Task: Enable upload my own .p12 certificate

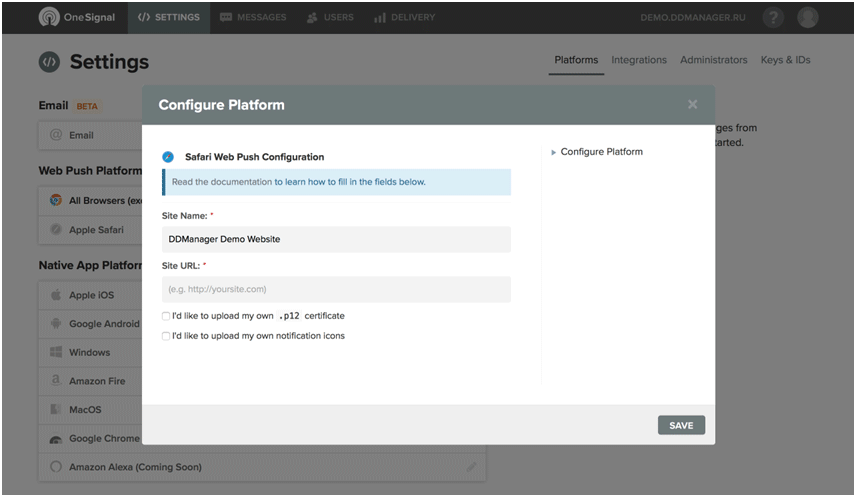Action: click(166, 316)
